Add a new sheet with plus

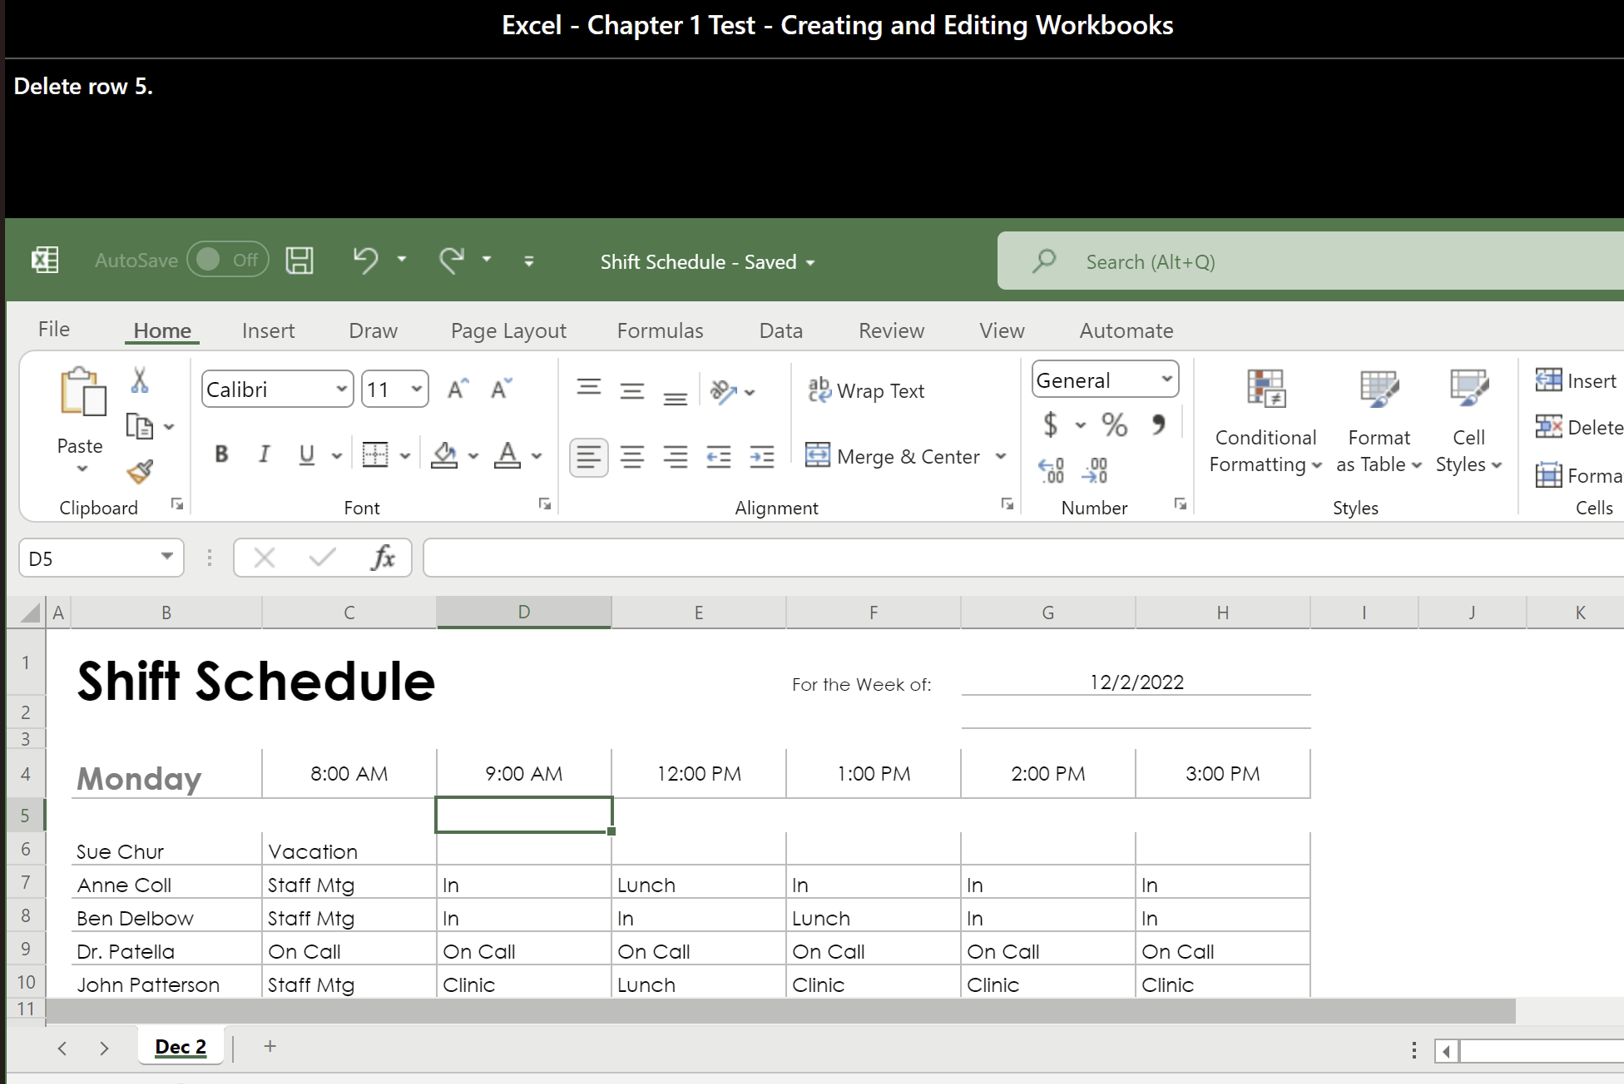(270, 1046)
